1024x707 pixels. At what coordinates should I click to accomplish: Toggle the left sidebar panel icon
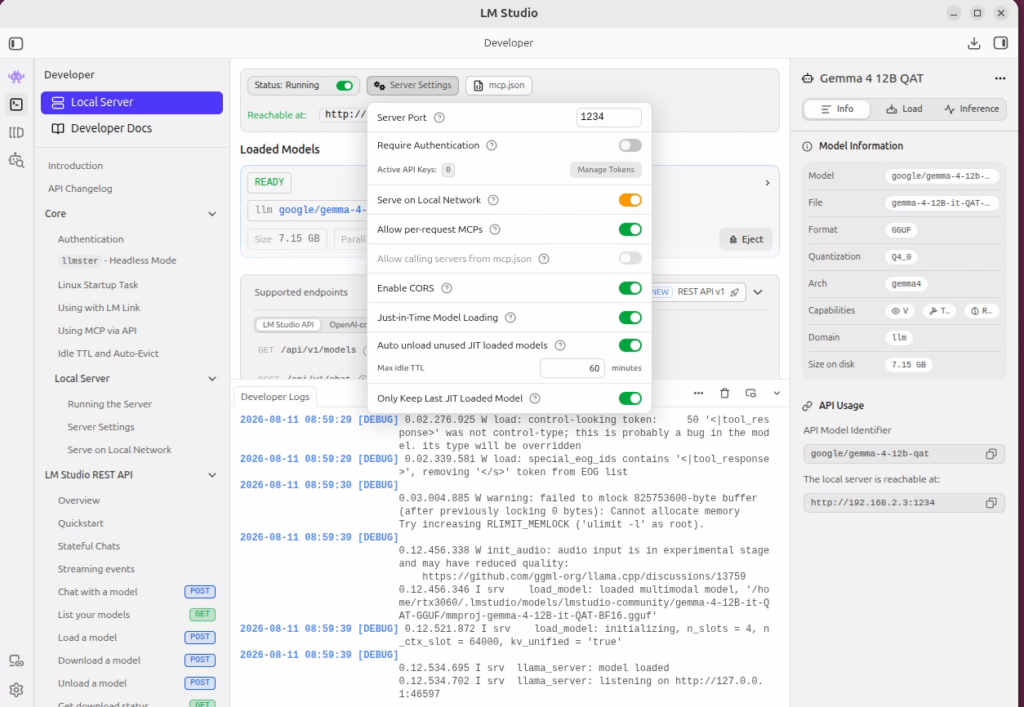[x=16, y=44]
